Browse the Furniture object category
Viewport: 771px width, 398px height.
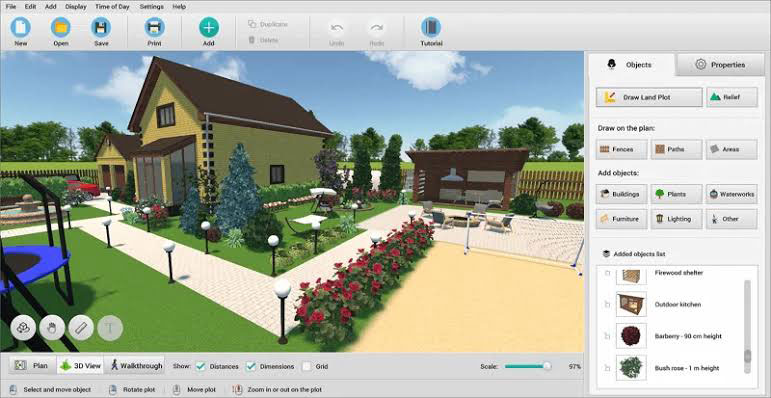coord(622,219)
